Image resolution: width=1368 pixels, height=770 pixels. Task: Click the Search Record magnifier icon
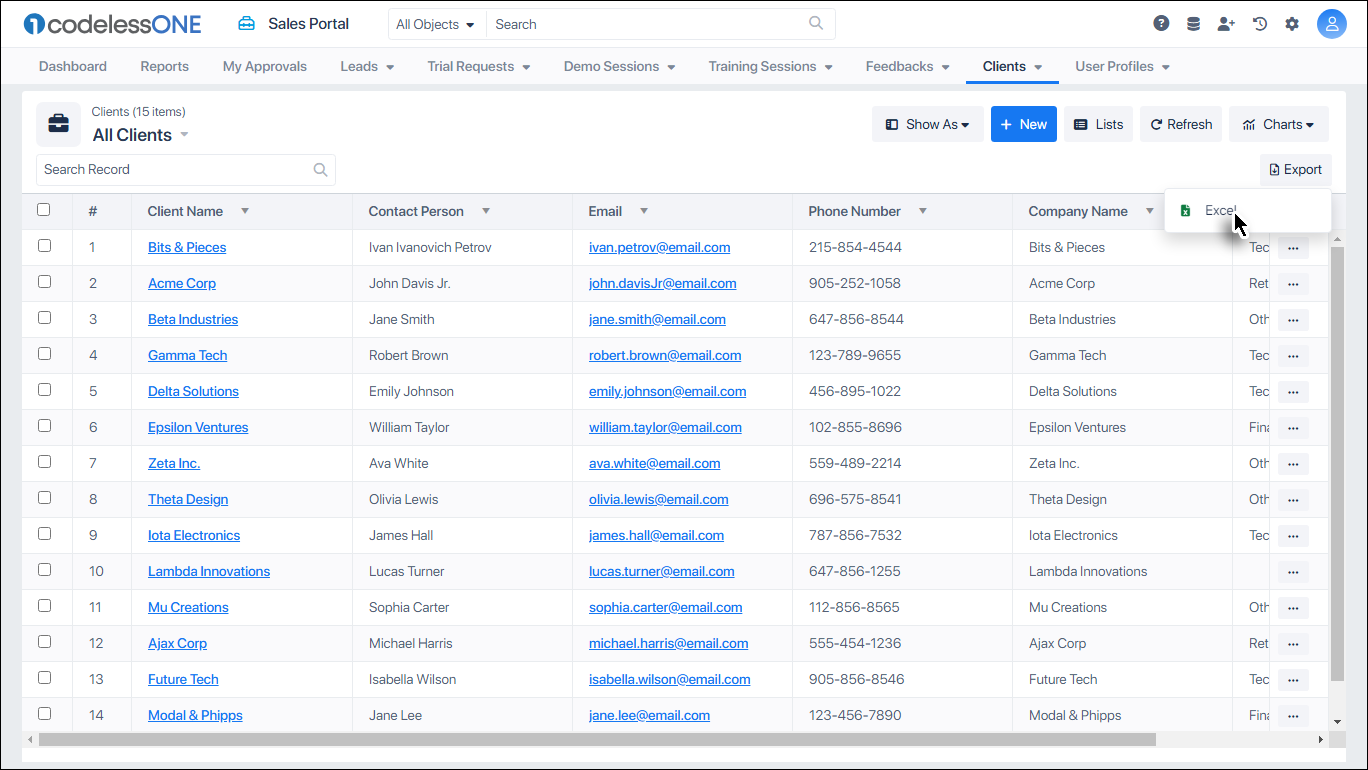coord(320,170)
